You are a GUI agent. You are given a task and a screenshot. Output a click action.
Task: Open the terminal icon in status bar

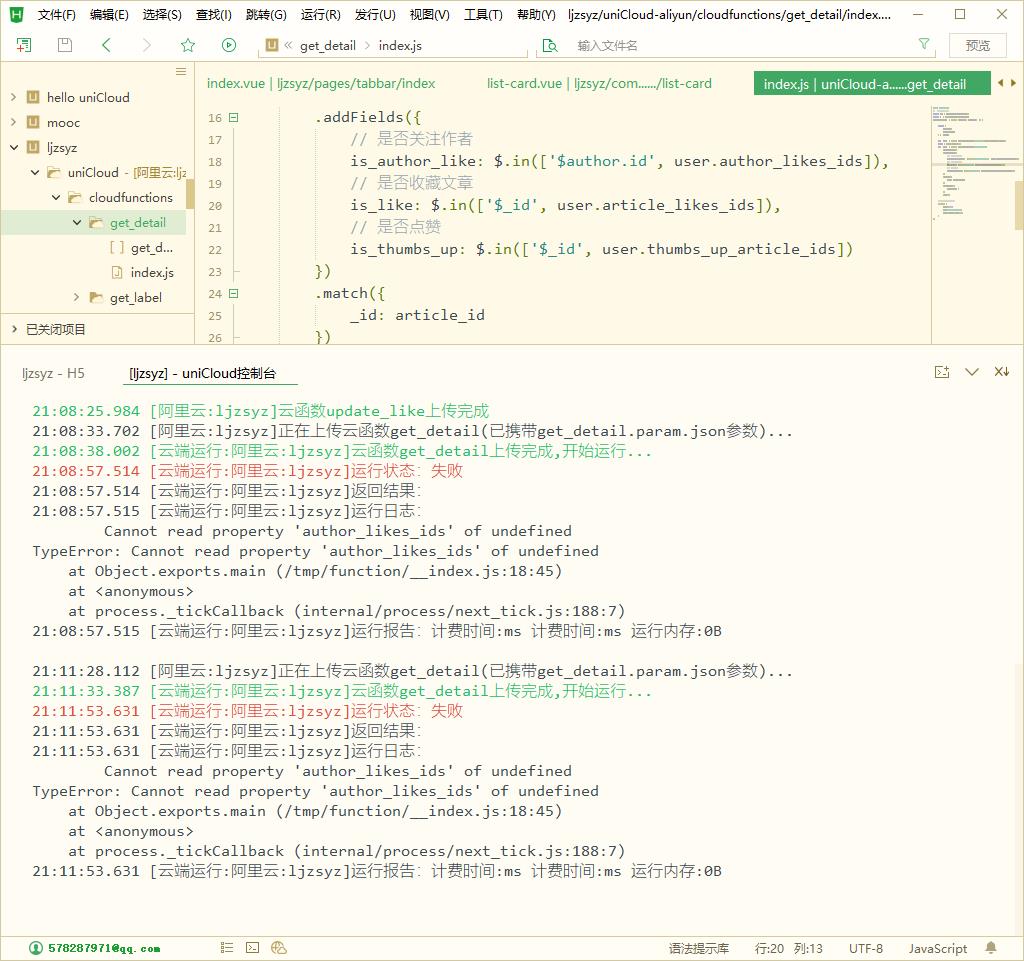point(253,948)
